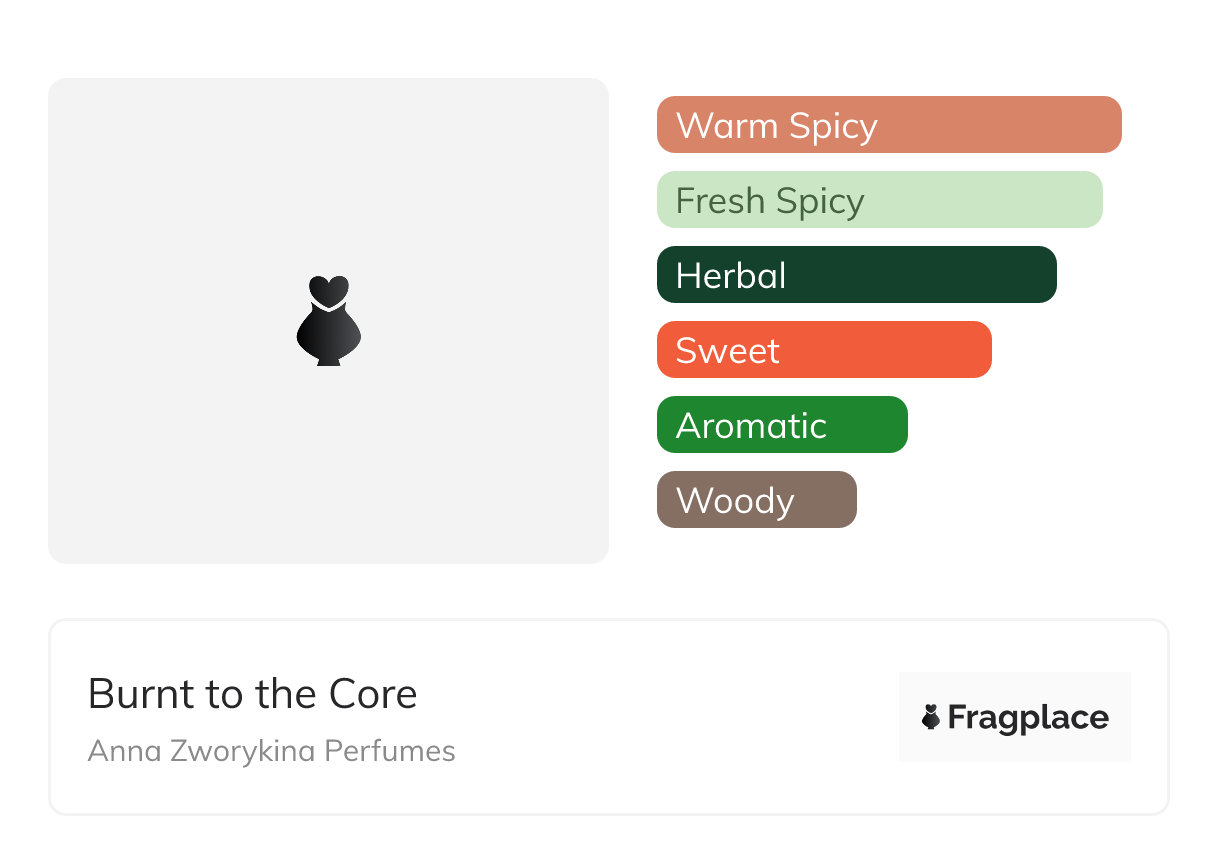Click the perfume bottle placeholder icon

[329, 321]
